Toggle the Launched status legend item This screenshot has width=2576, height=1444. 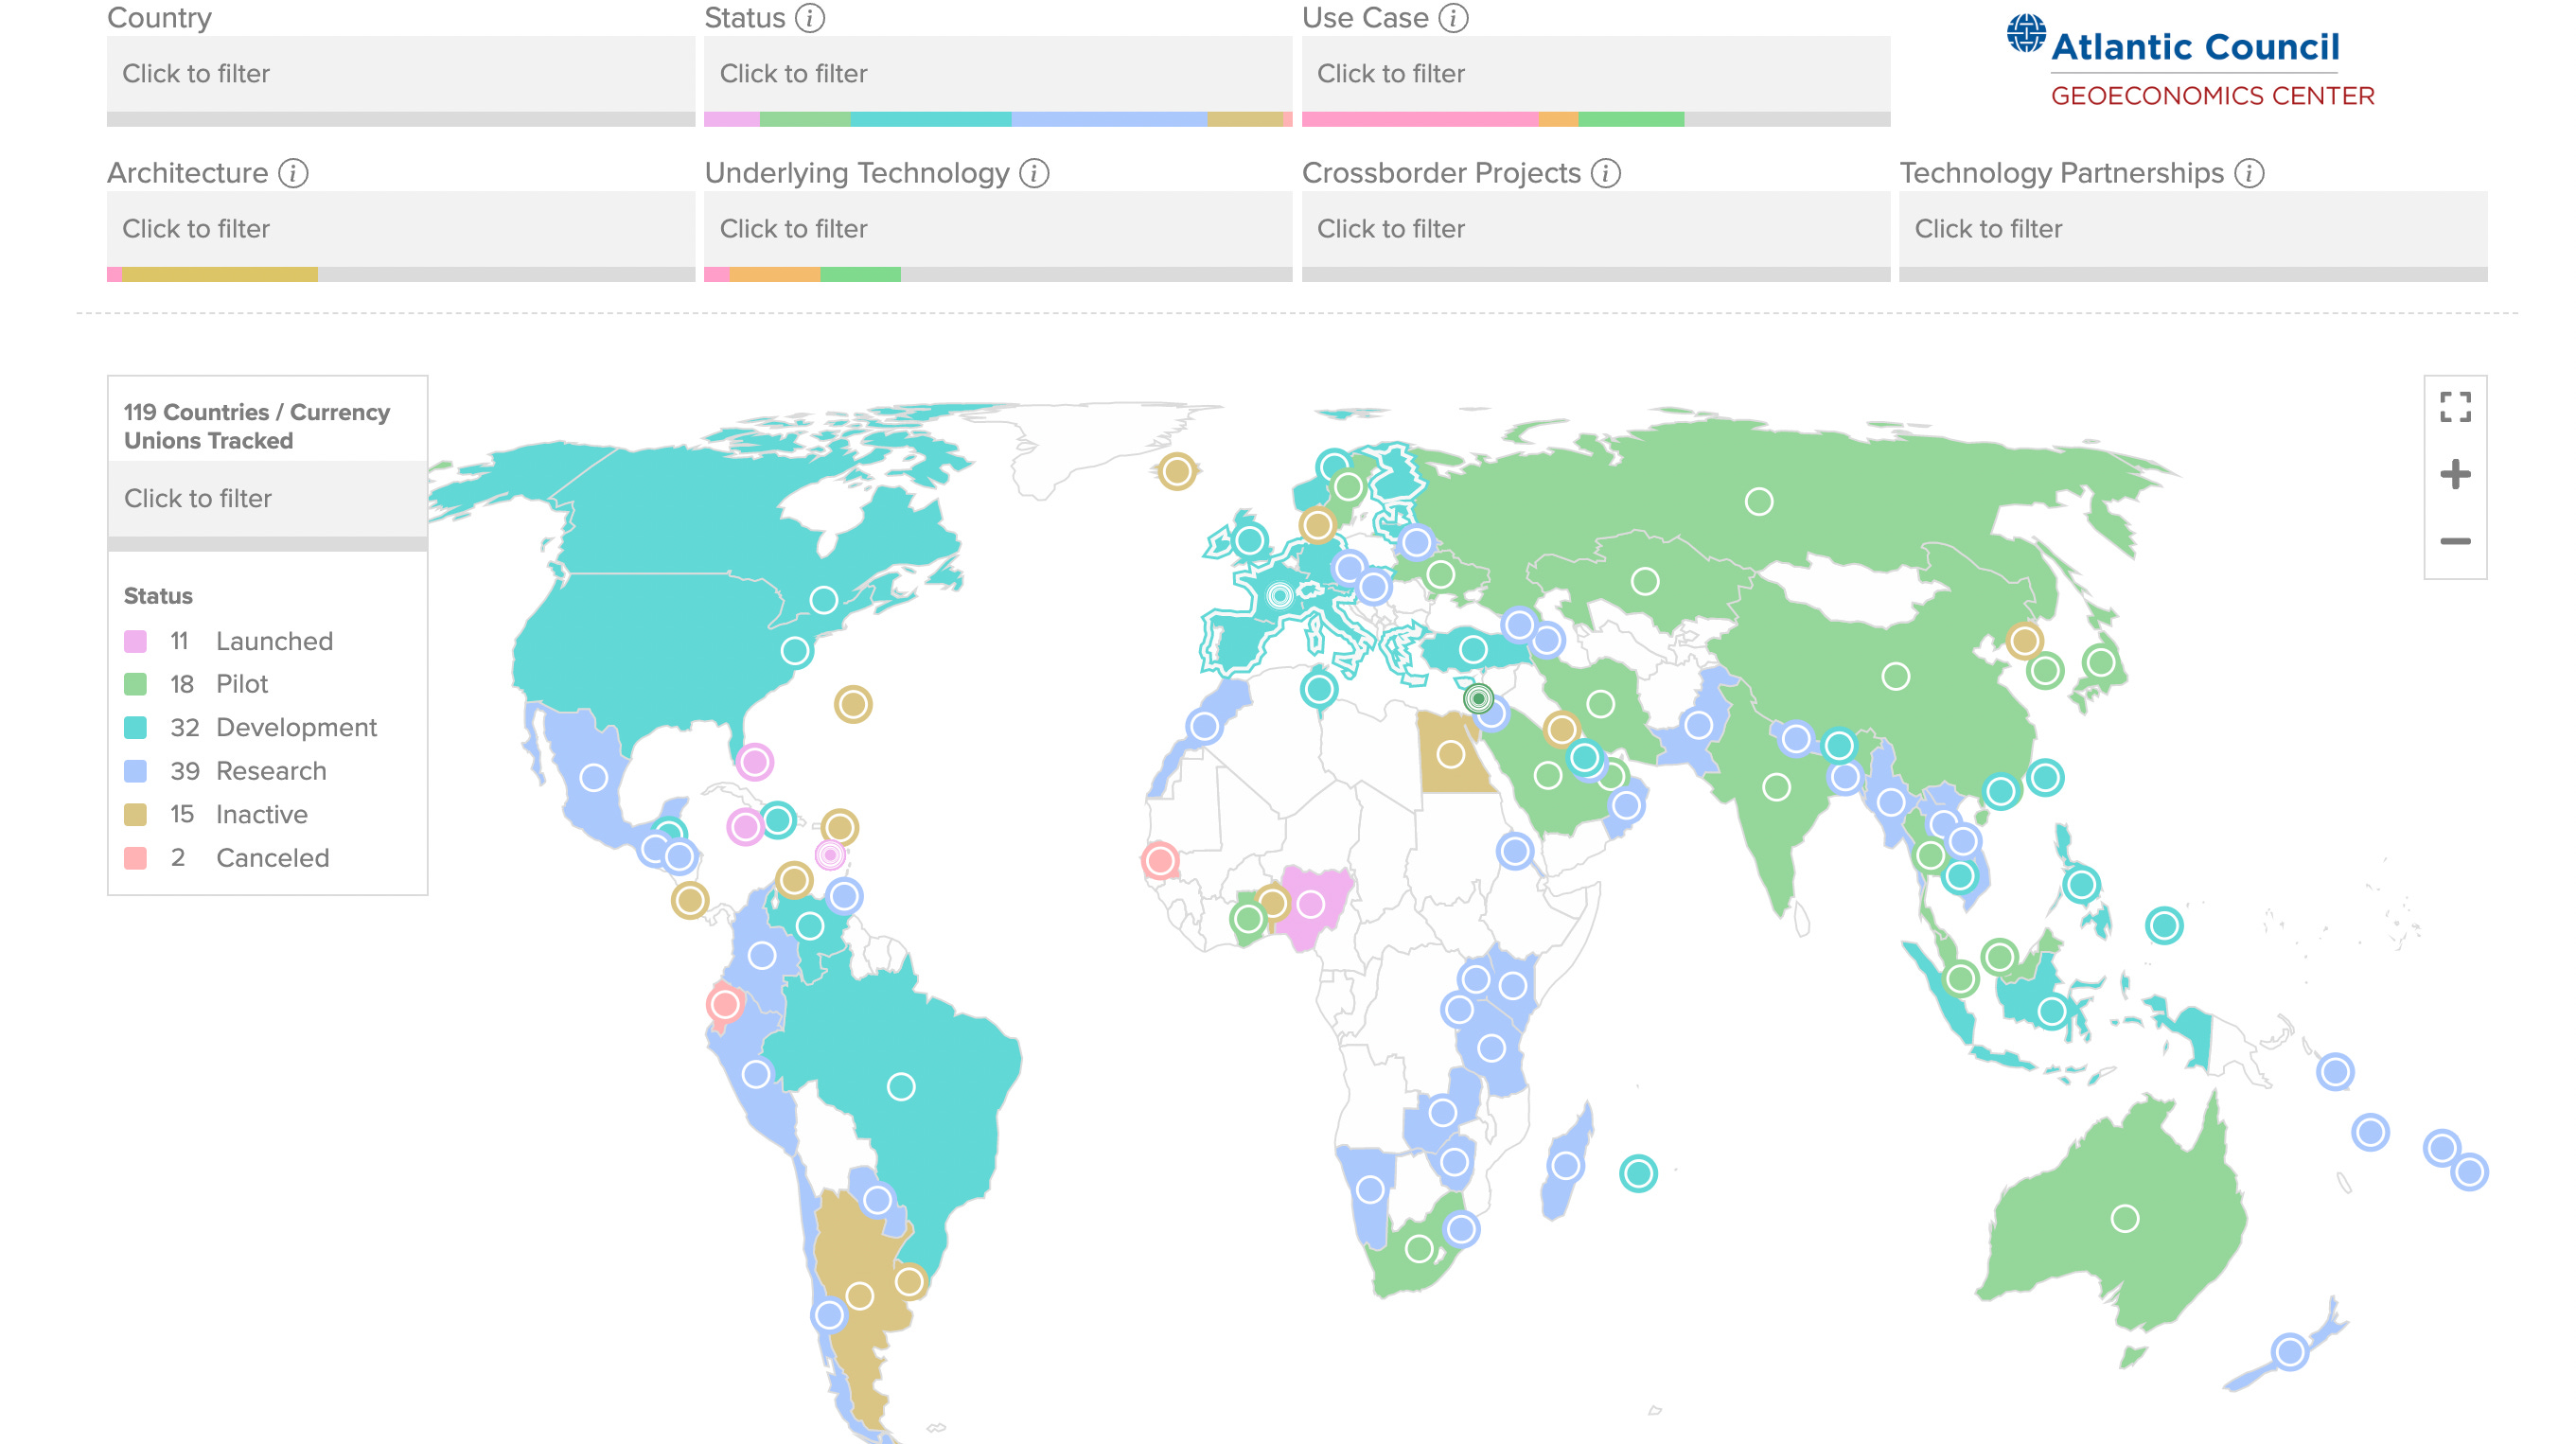point(273,641)
